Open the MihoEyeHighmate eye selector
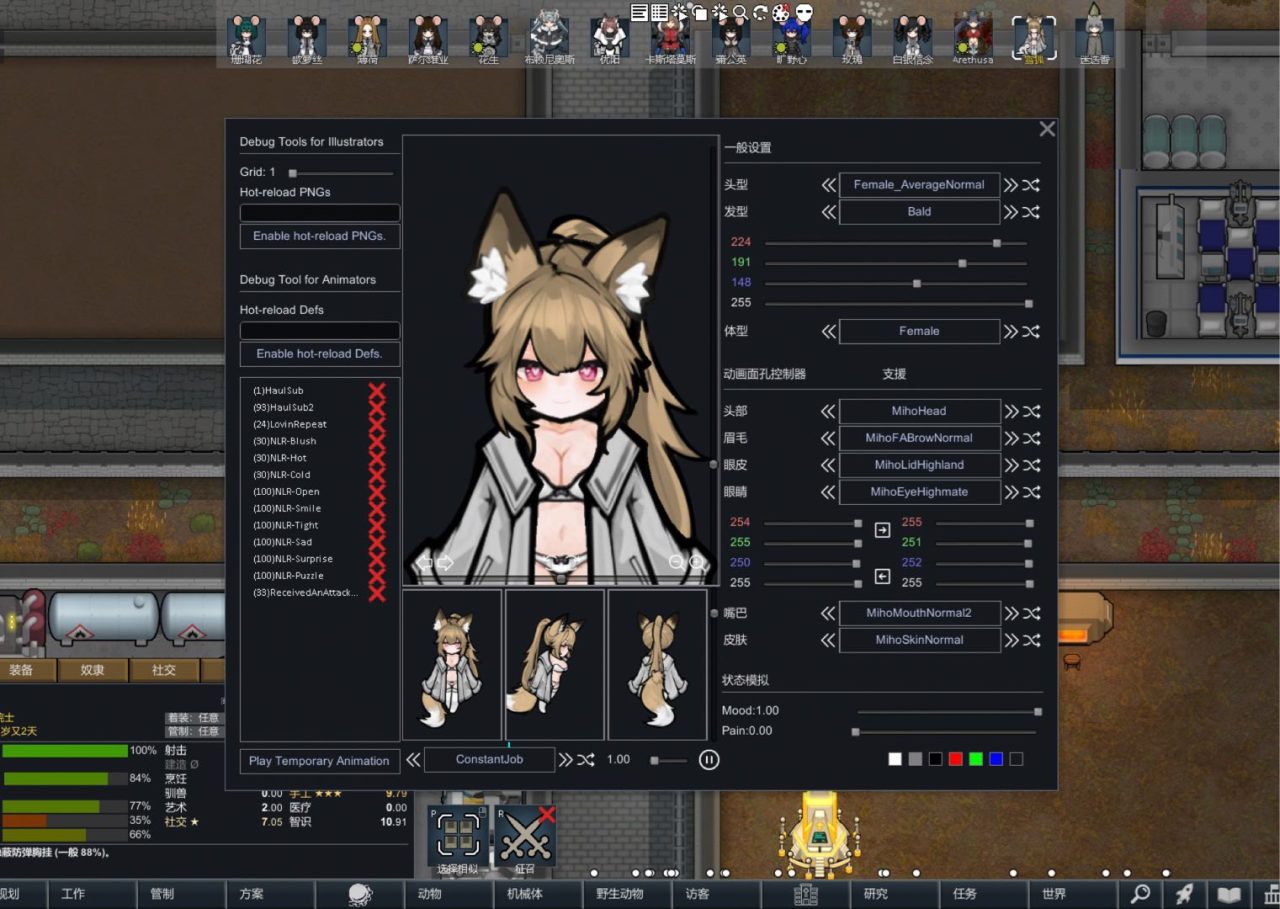Viewport: 1280px width, 909px height. [x=919, y=492]
